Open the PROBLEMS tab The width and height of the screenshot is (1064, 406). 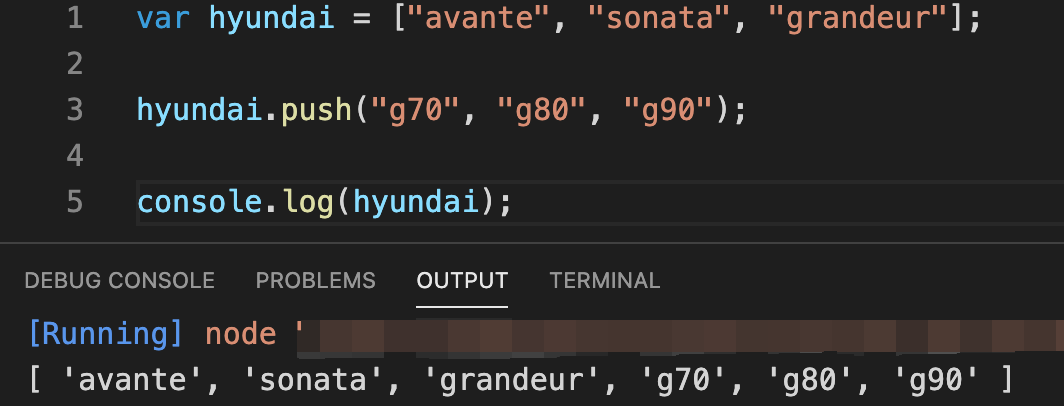316,280
